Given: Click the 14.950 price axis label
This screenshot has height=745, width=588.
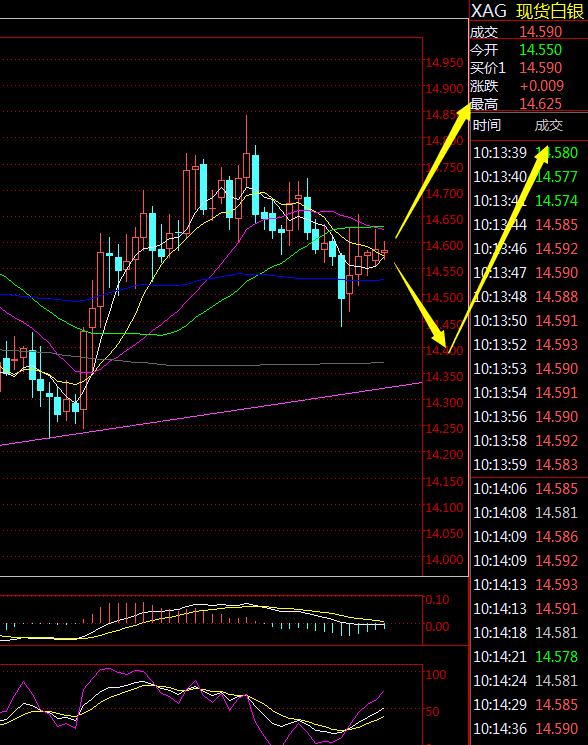Looking at the screenshot, I should click(444, 63).
